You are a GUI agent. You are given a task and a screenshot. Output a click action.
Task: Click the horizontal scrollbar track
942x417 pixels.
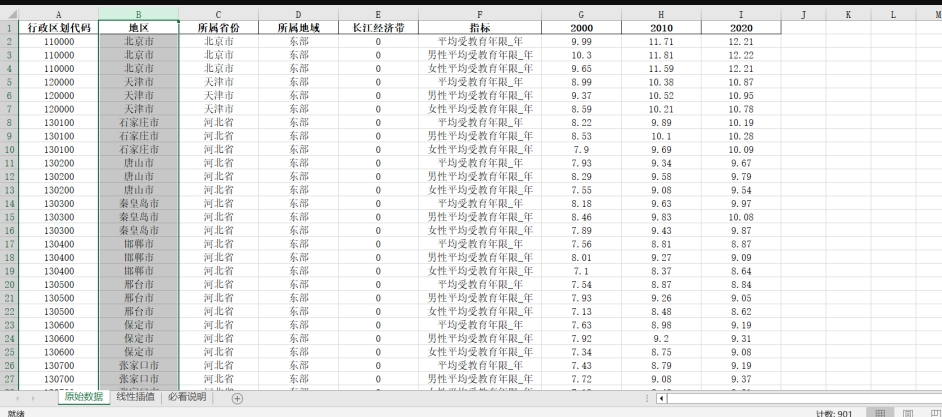pos(805,398)
